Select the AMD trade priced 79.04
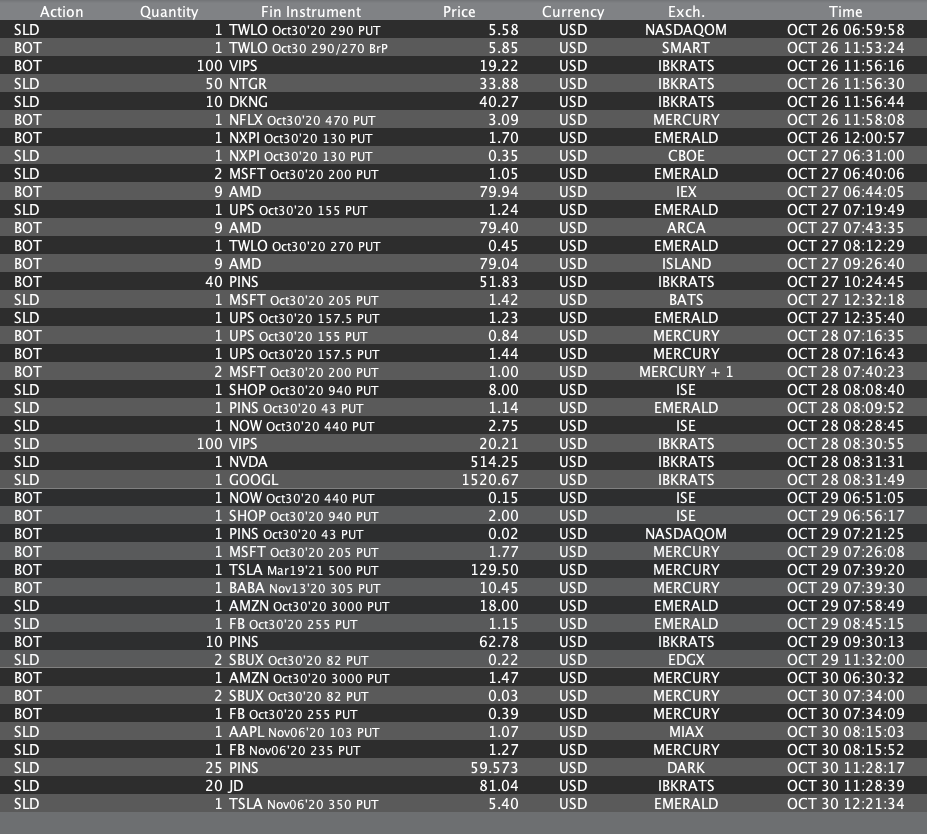The image size is (927, 834). click(464, 264)
